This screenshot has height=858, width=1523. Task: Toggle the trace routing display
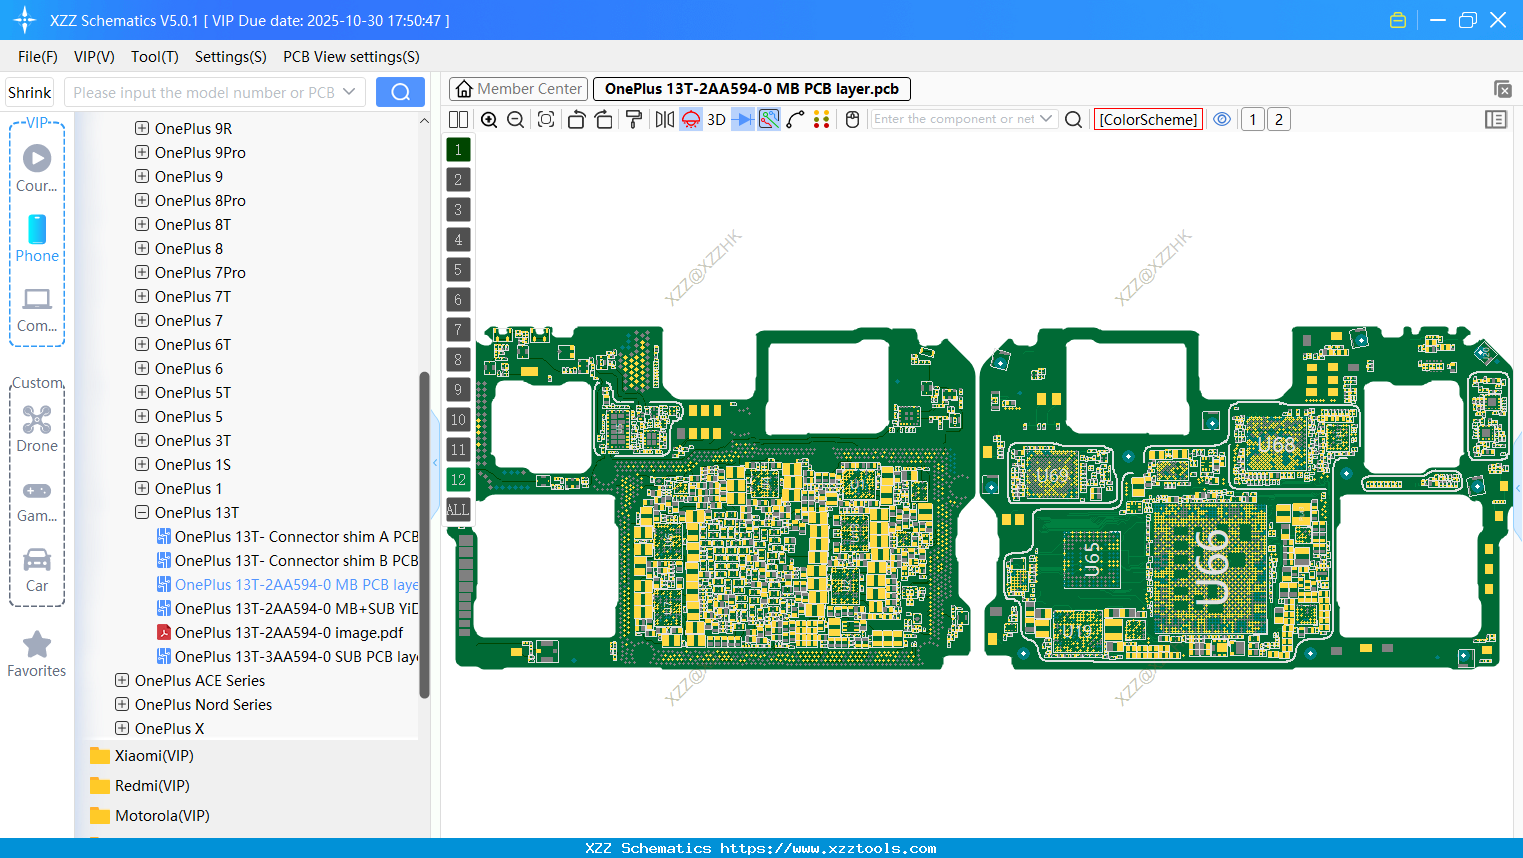[x=769, y=120]
